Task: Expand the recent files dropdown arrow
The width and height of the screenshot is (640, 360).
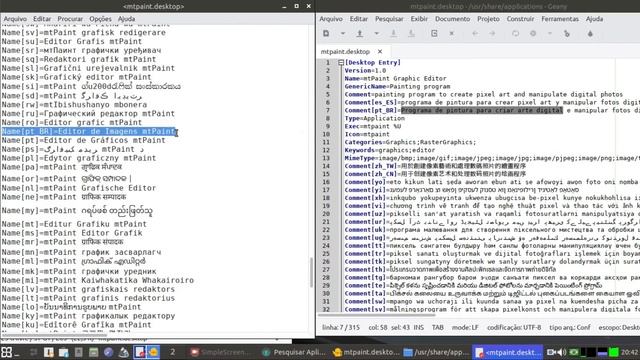Action: pyautogui.click(x=376, y=33)
